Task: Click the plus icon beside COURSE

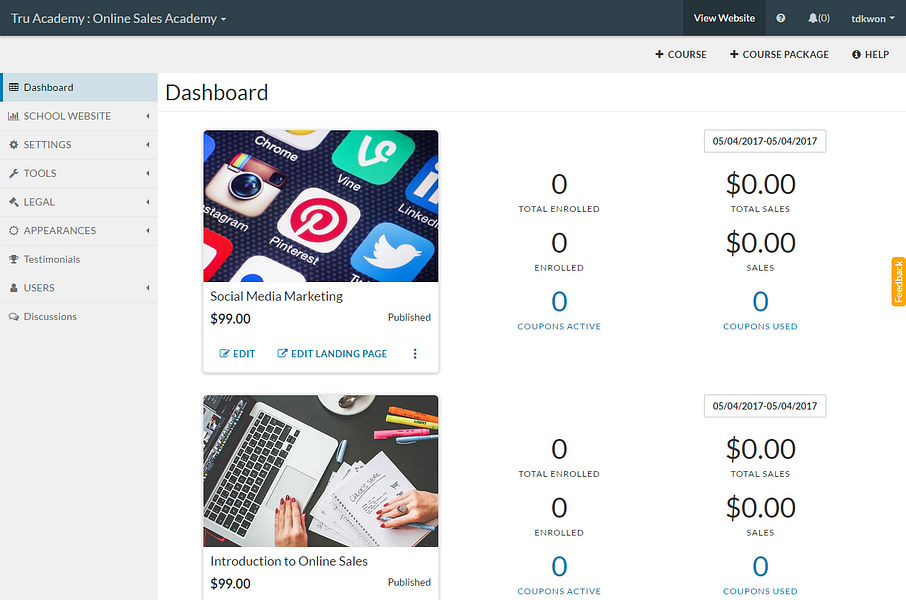Action: coord(659,54)
